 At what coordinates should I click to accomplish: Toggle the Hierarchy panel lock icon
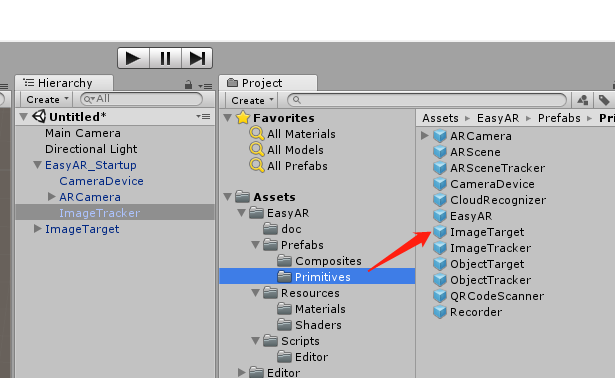188,85
